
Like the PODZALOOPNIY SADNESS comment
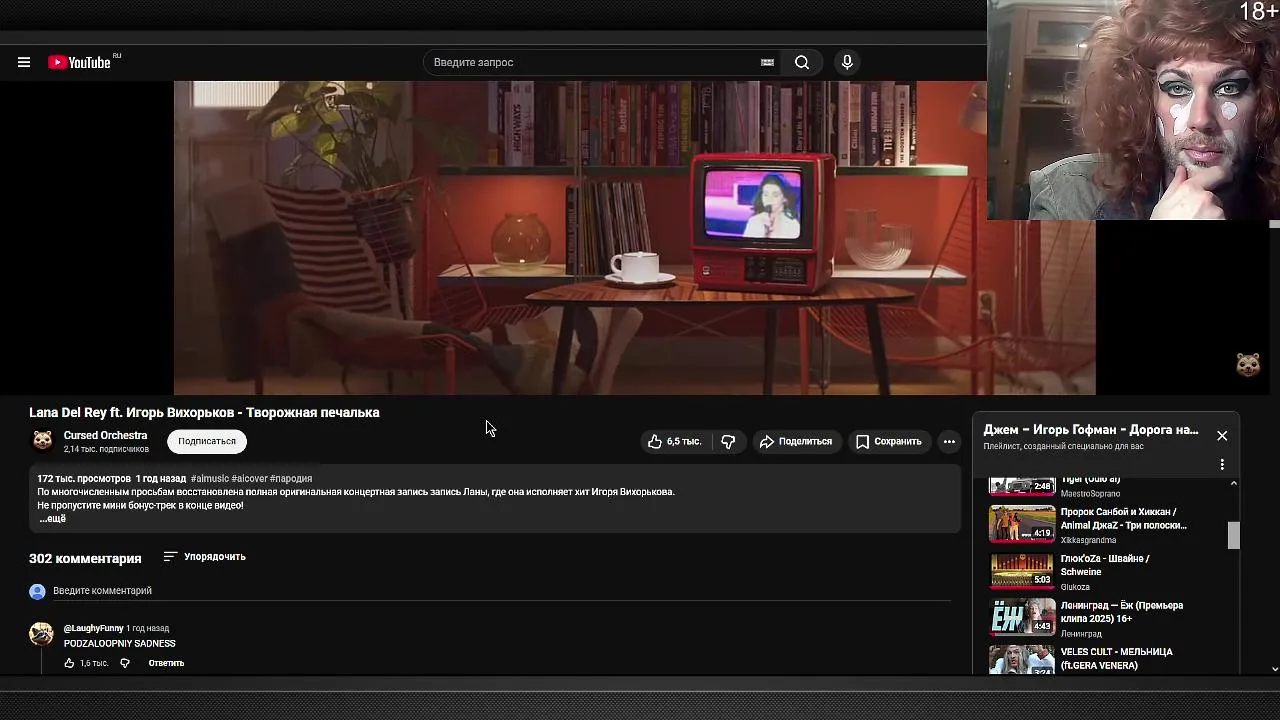pos(69,663)
